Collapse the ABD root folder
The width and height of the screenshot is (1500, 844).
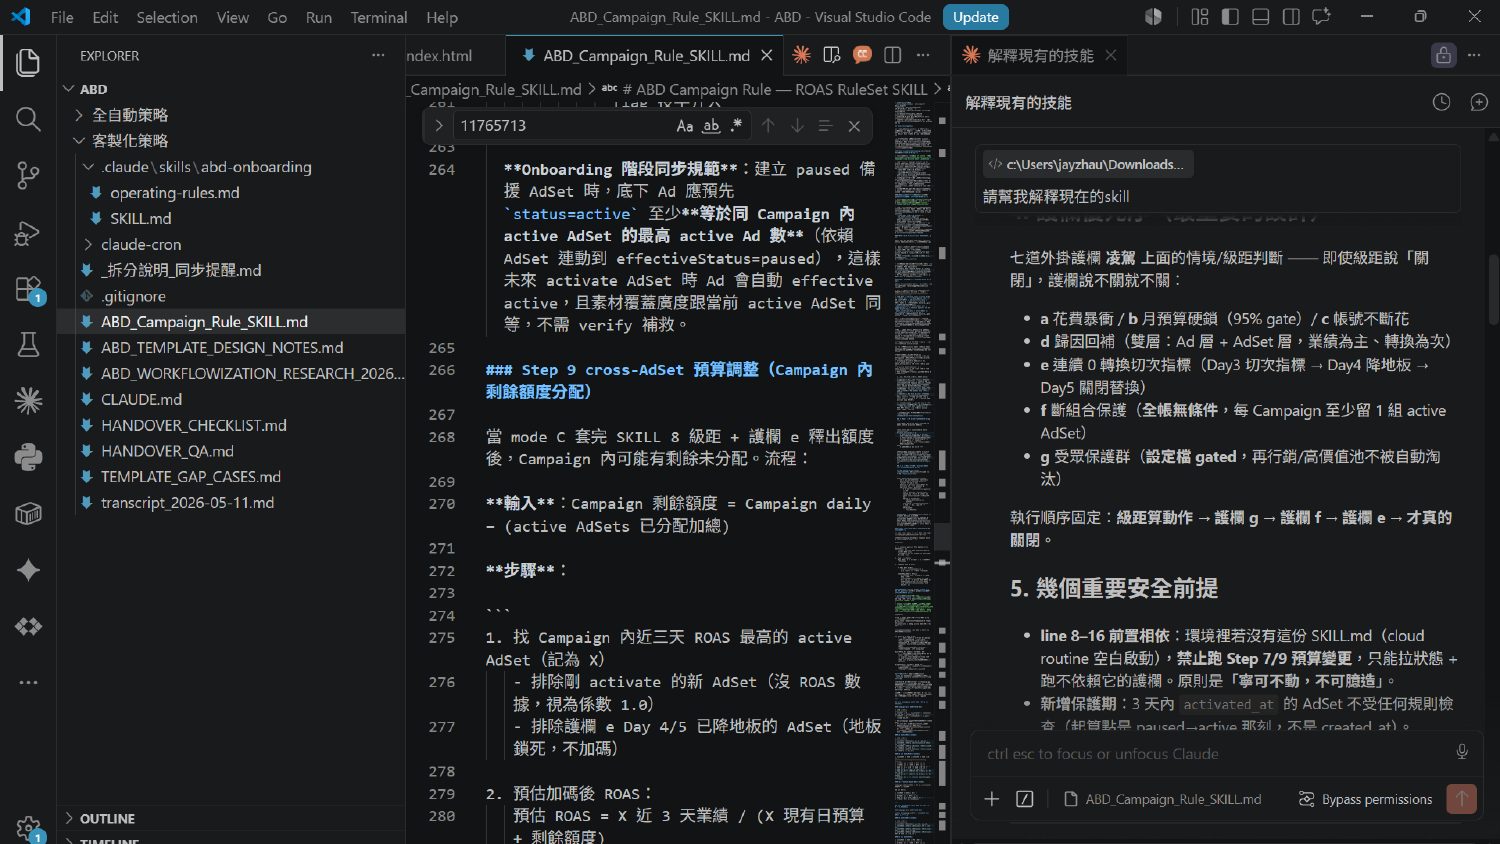(93, 89)
